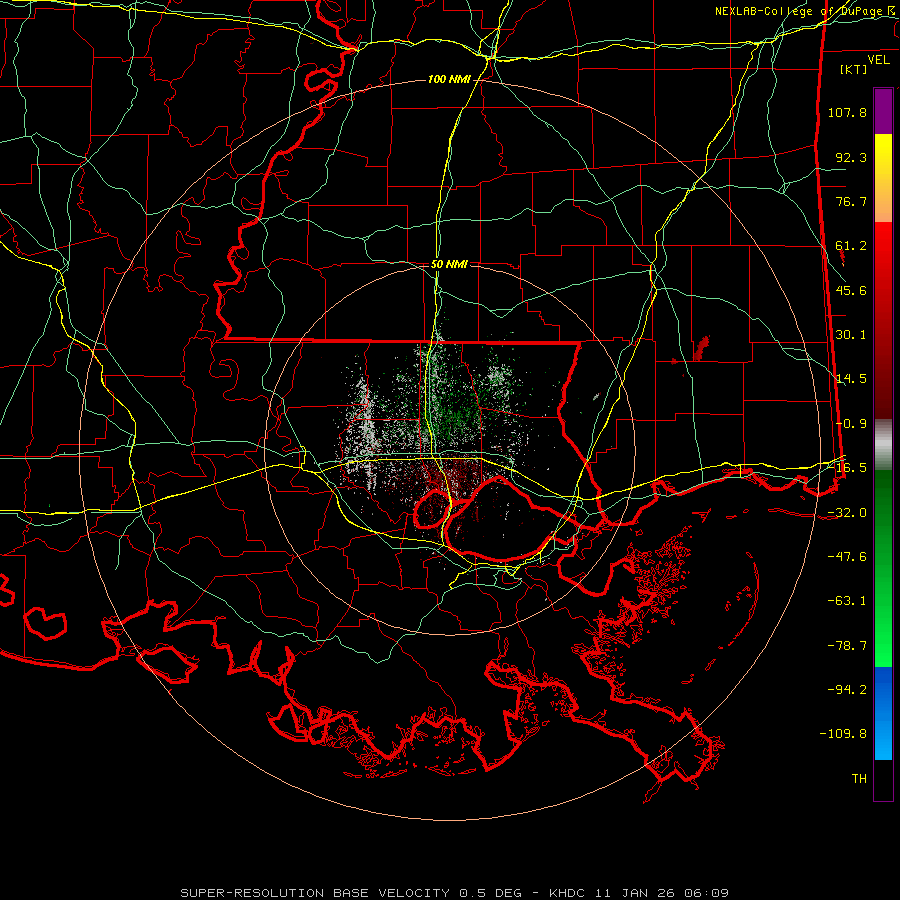The width and height of the screenshot is (900, 900).
Task: Click the SUPER-RESOLUTION BASE VELOCITY caption
Action: tap(455, 893)
